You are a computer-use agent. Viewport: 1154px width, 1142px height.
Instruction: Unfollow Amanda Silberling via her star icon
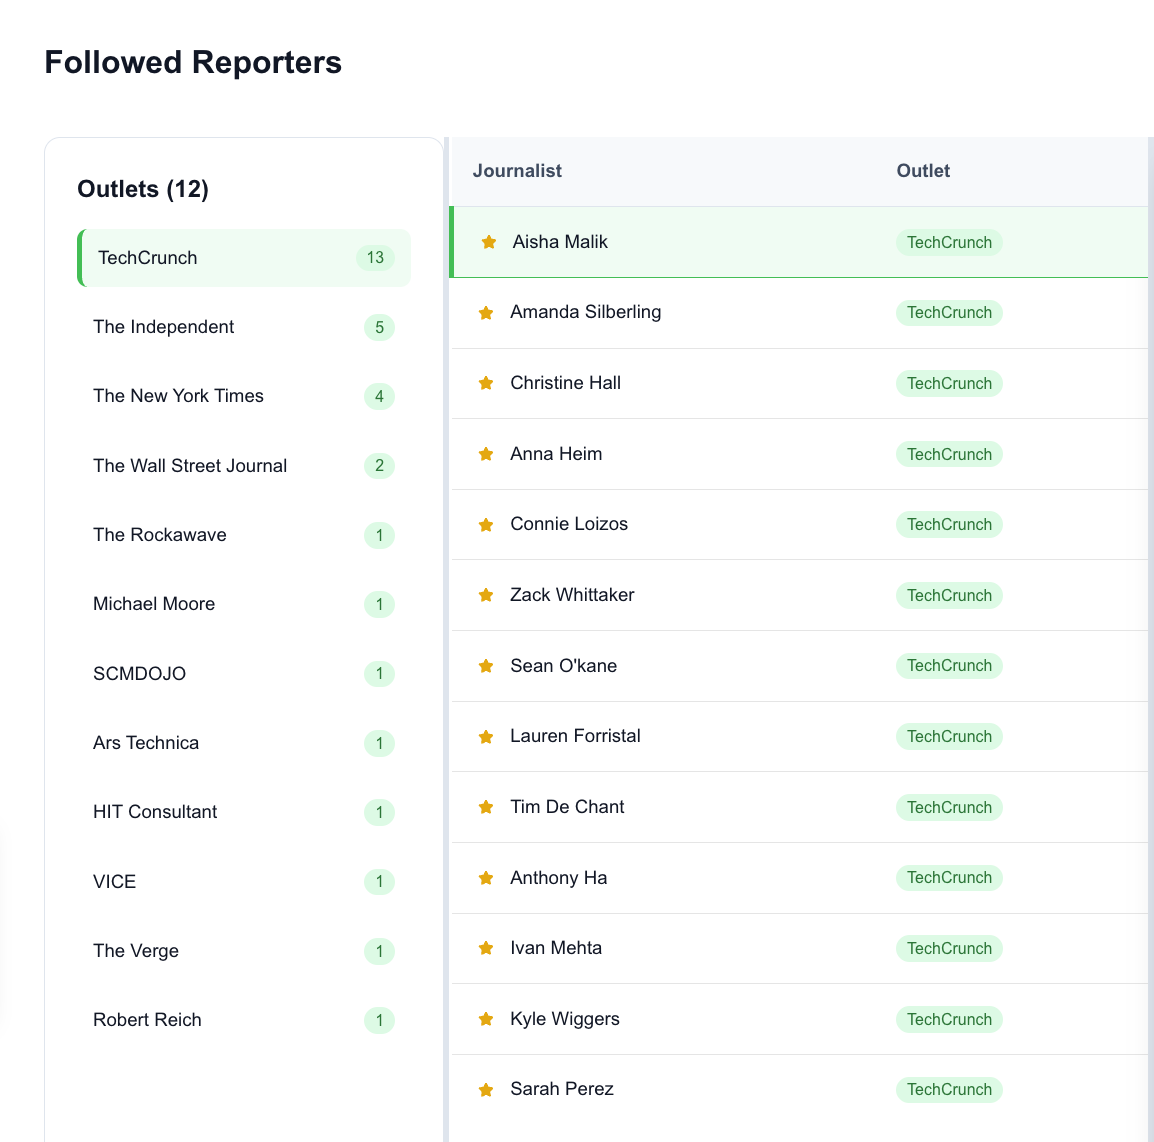[486, 313]
